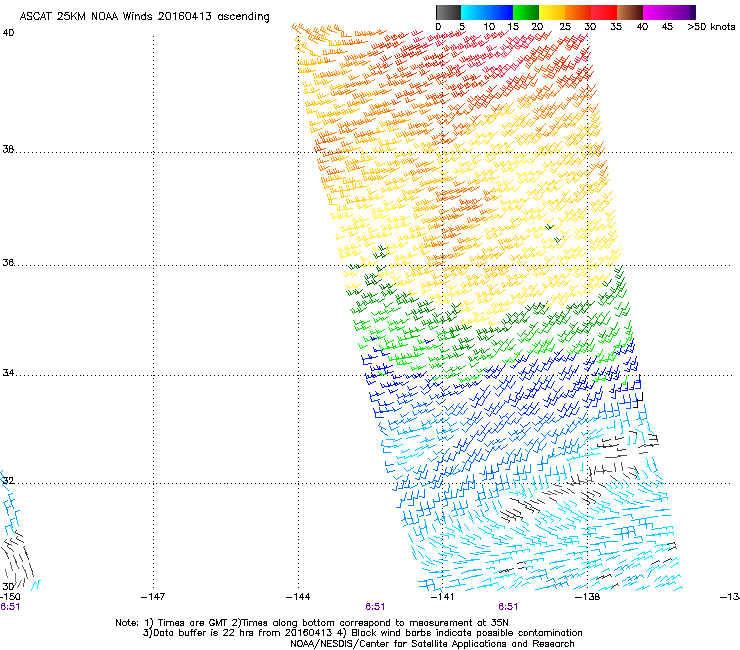The image size is (740, 650).
Task: Click the magenta 40-45 knots color swatch
Action: pos(656,12)
